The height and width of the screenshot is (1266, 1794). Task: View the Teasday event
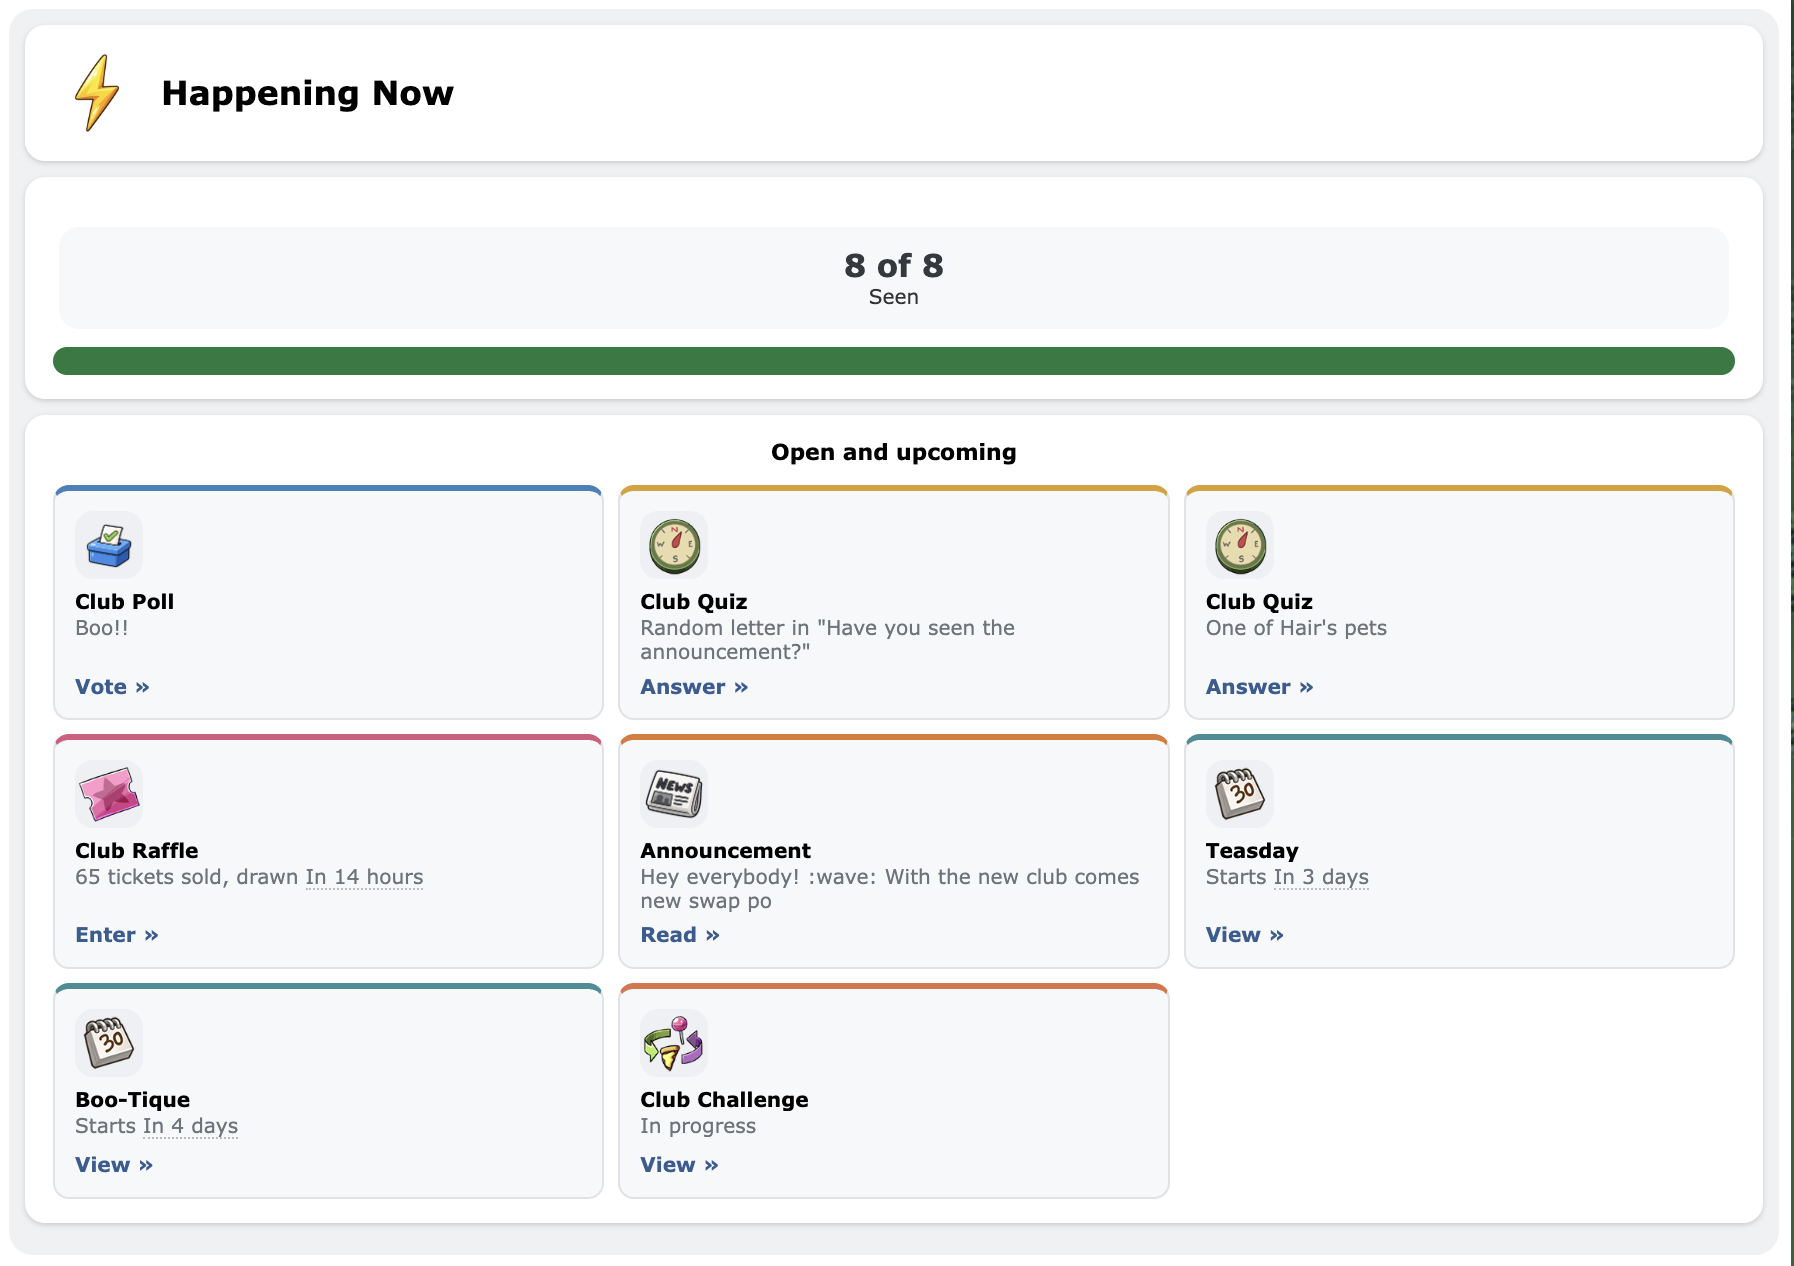pyautogui.click(x=1245, y=935)
